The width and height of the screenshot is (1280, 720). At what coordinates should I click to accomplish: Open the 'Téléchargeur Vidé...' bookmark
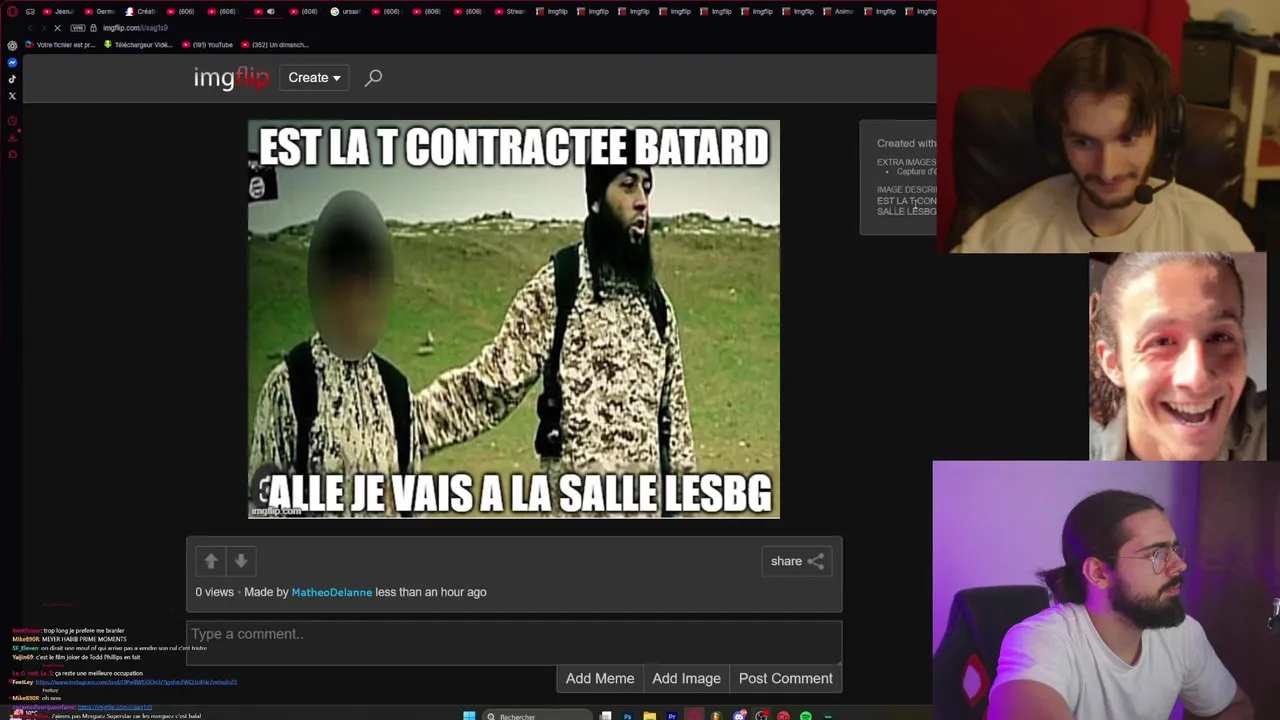[137, 45]
